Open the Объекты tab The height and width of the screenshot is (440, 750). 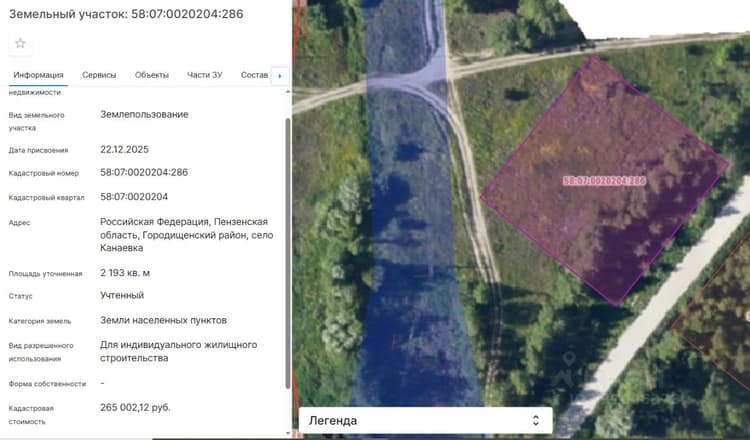coord(152,75)
